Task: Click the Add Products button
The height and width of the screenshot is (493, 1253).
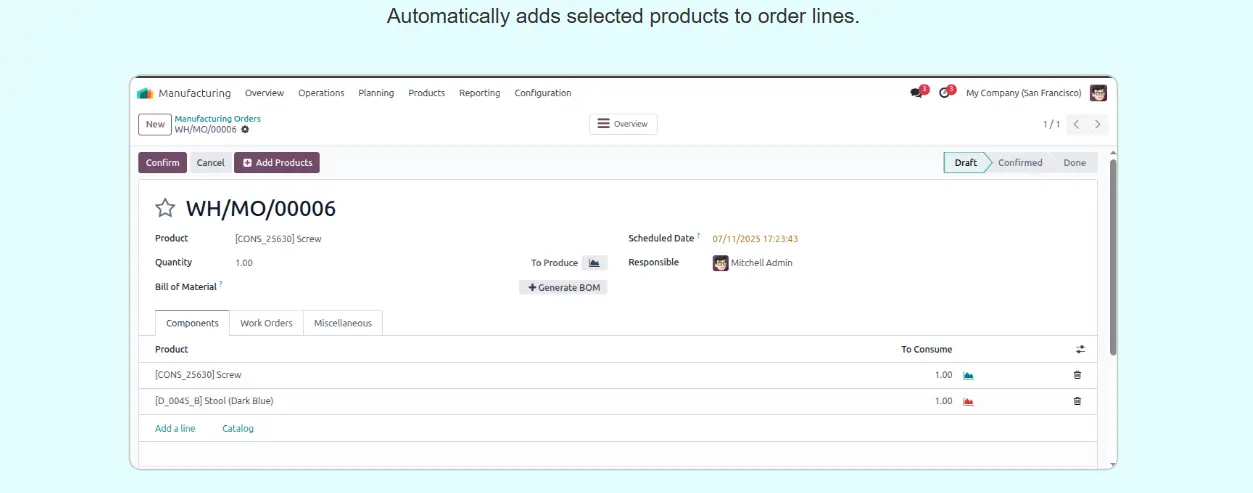Action: pos(277,163)
